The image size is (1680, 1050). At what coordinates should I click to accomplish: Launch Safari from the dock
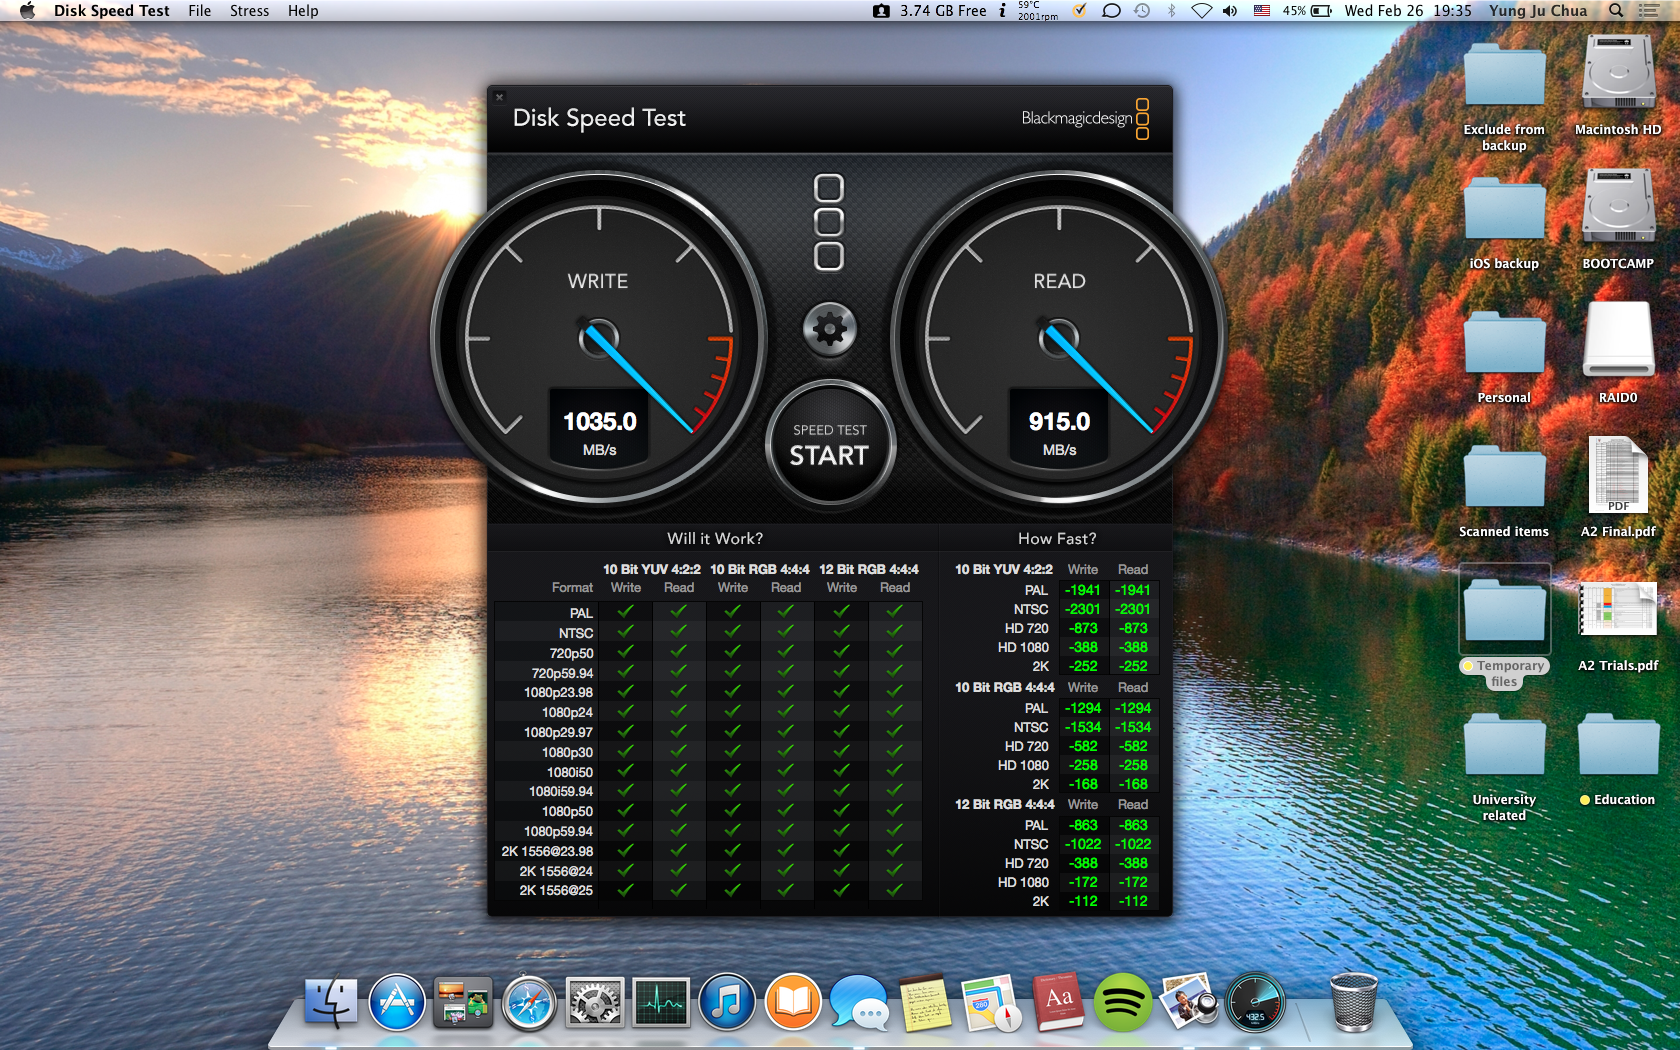tap(529, 1002)
